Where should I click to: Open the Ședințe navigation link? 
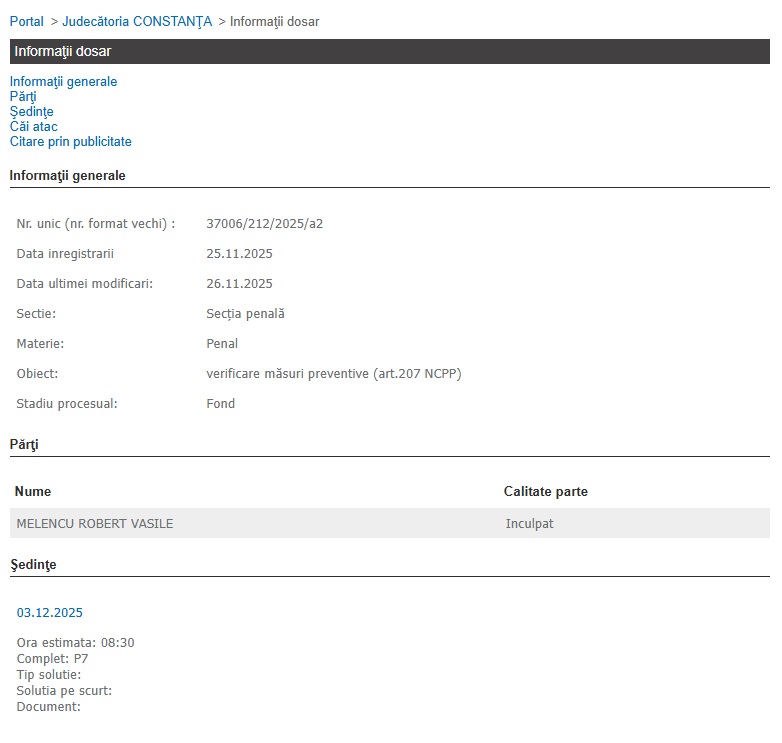(x=31, y=111)
